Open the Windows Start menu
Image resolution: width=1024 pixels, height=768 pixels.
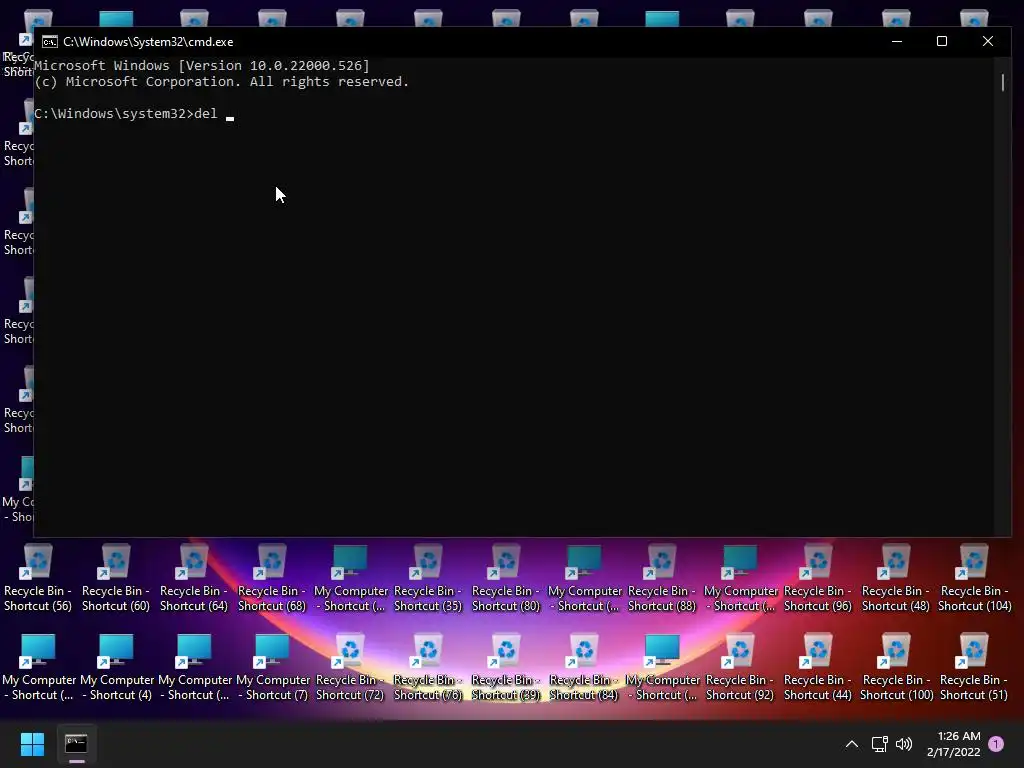(x=32, y=744)
